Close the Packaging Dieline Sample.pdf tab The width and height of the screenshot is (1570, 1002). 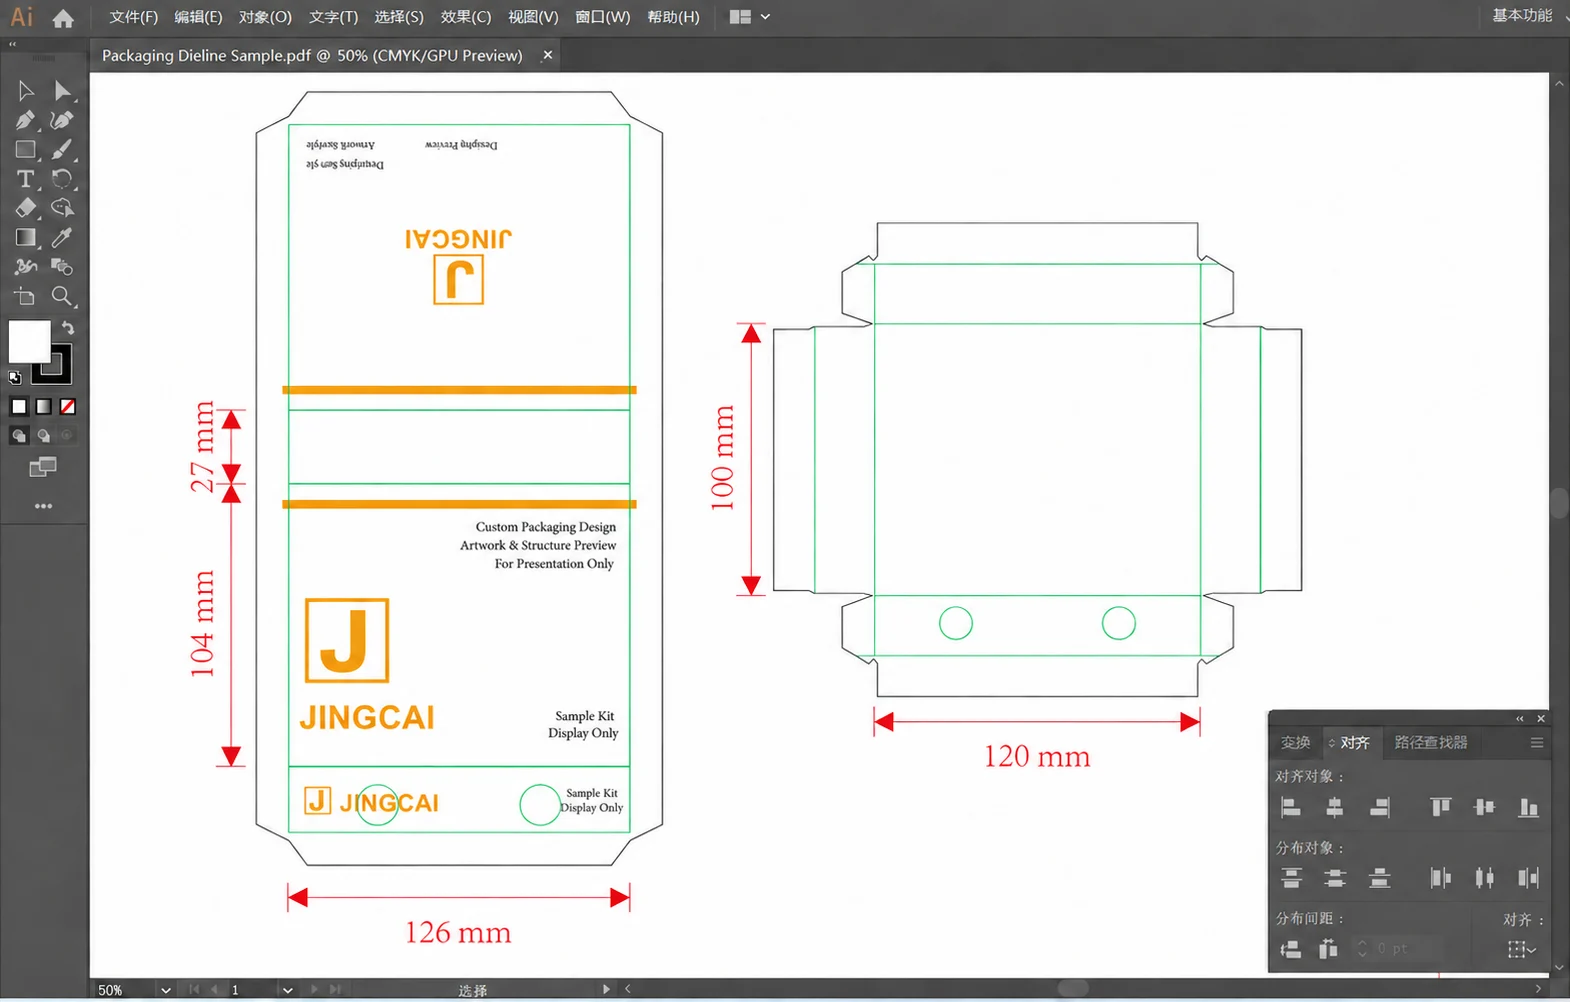tap(547, 55)
